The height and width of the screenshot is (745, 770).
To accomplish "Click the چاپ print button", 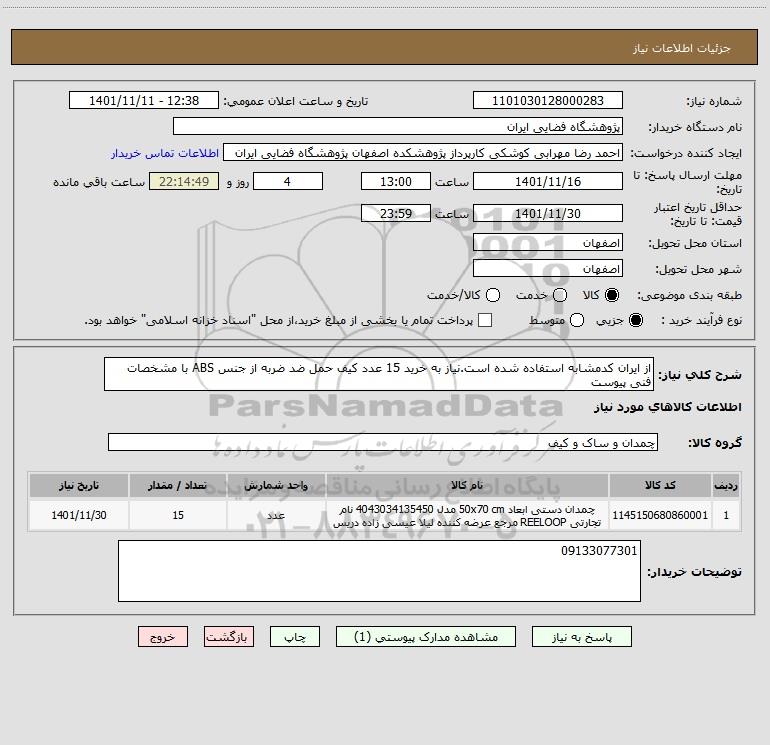I will coord(295,637).
